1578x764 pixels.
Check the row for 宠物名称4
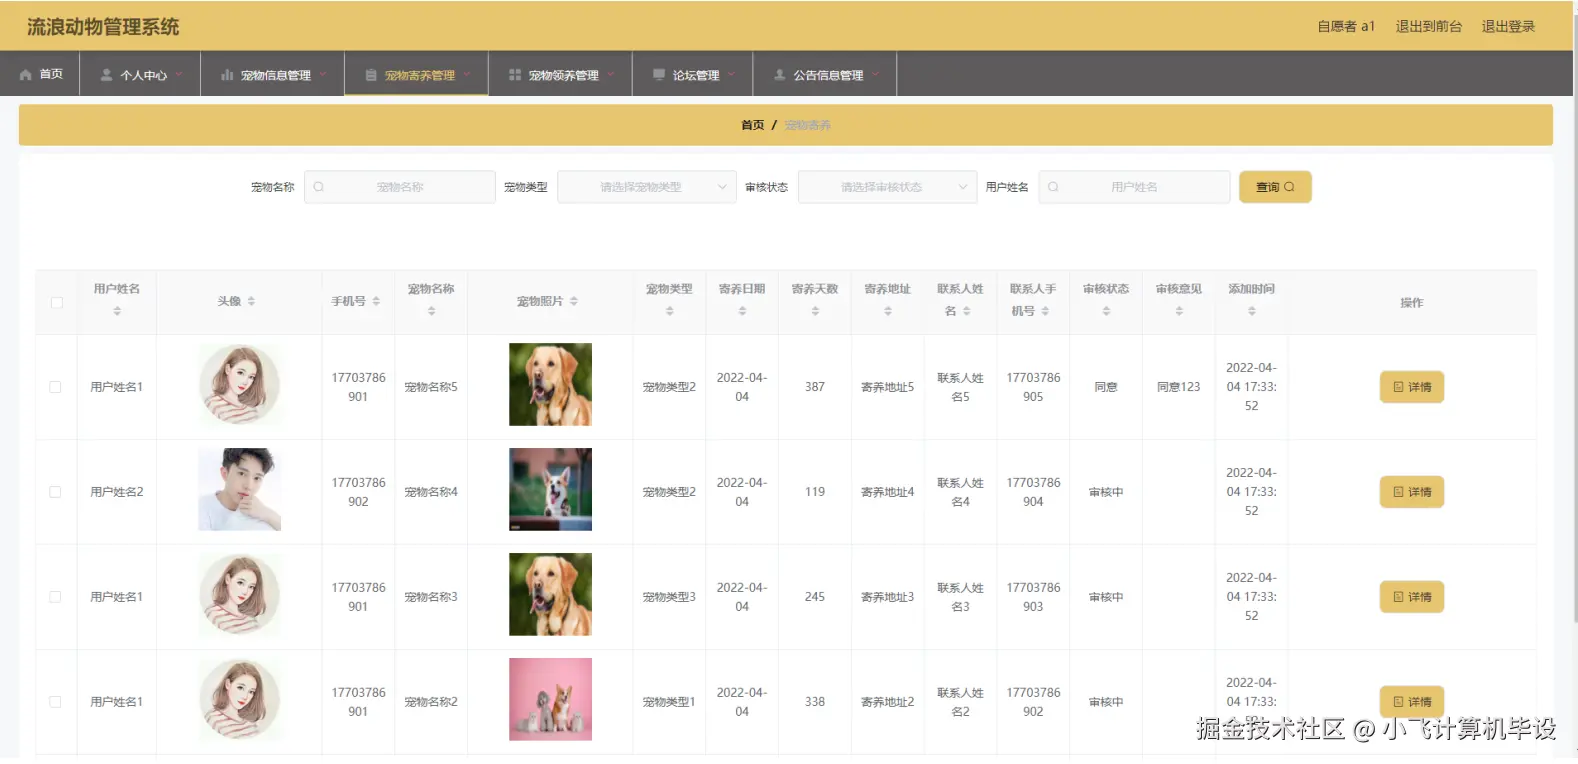tap(55, 492)
